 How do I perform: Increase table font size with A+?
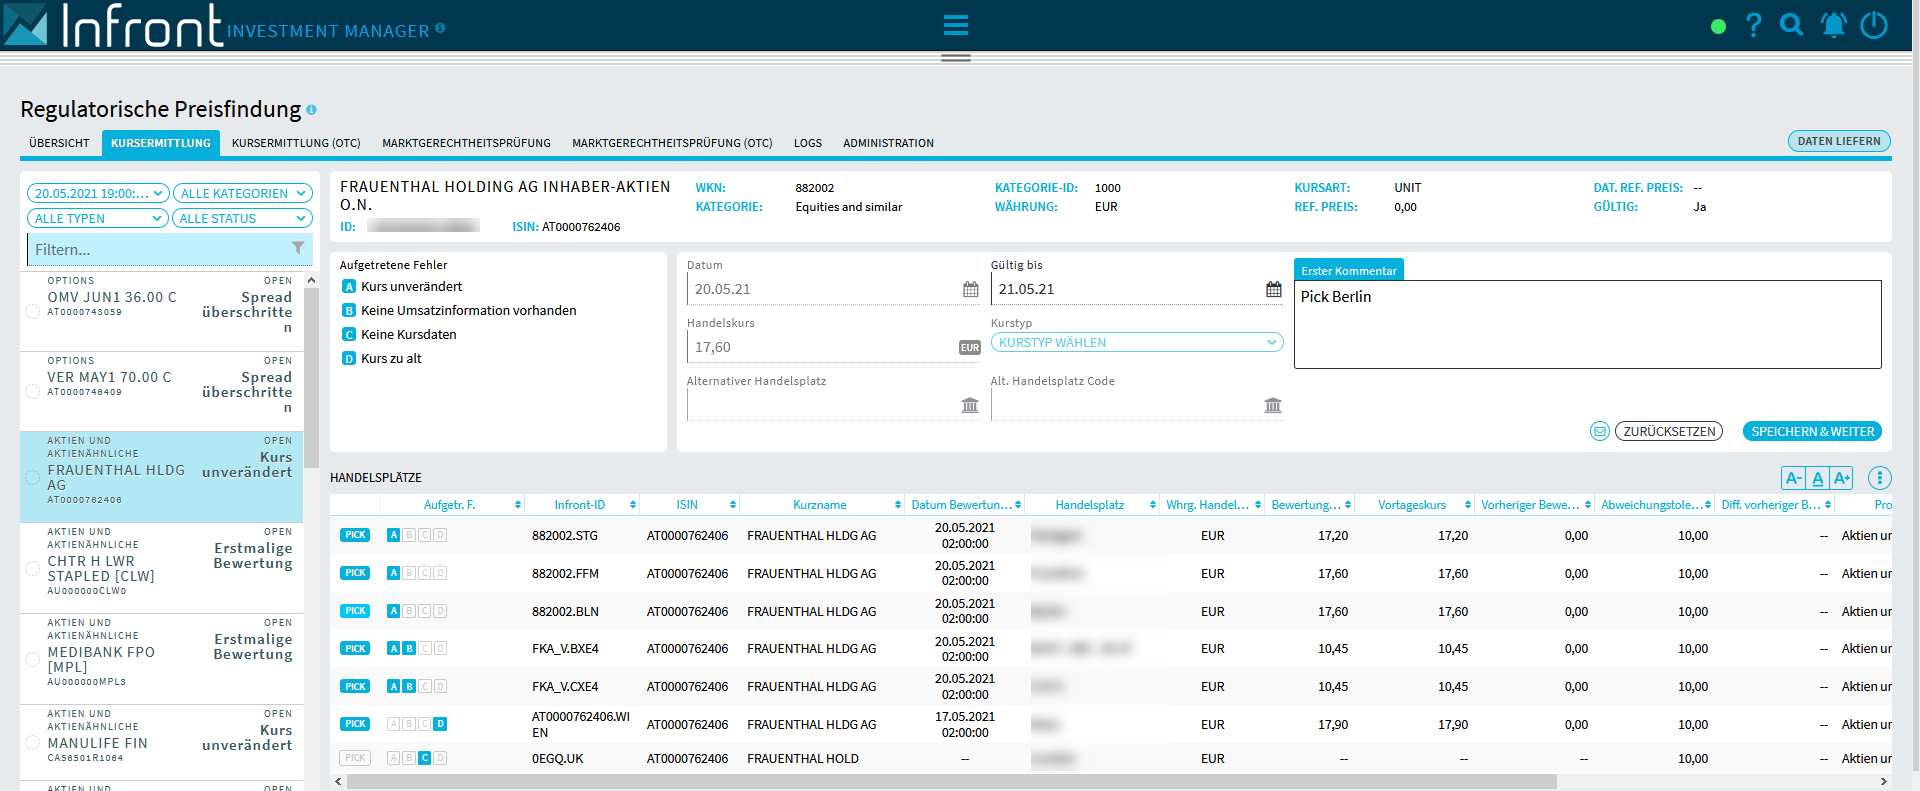1841,478
